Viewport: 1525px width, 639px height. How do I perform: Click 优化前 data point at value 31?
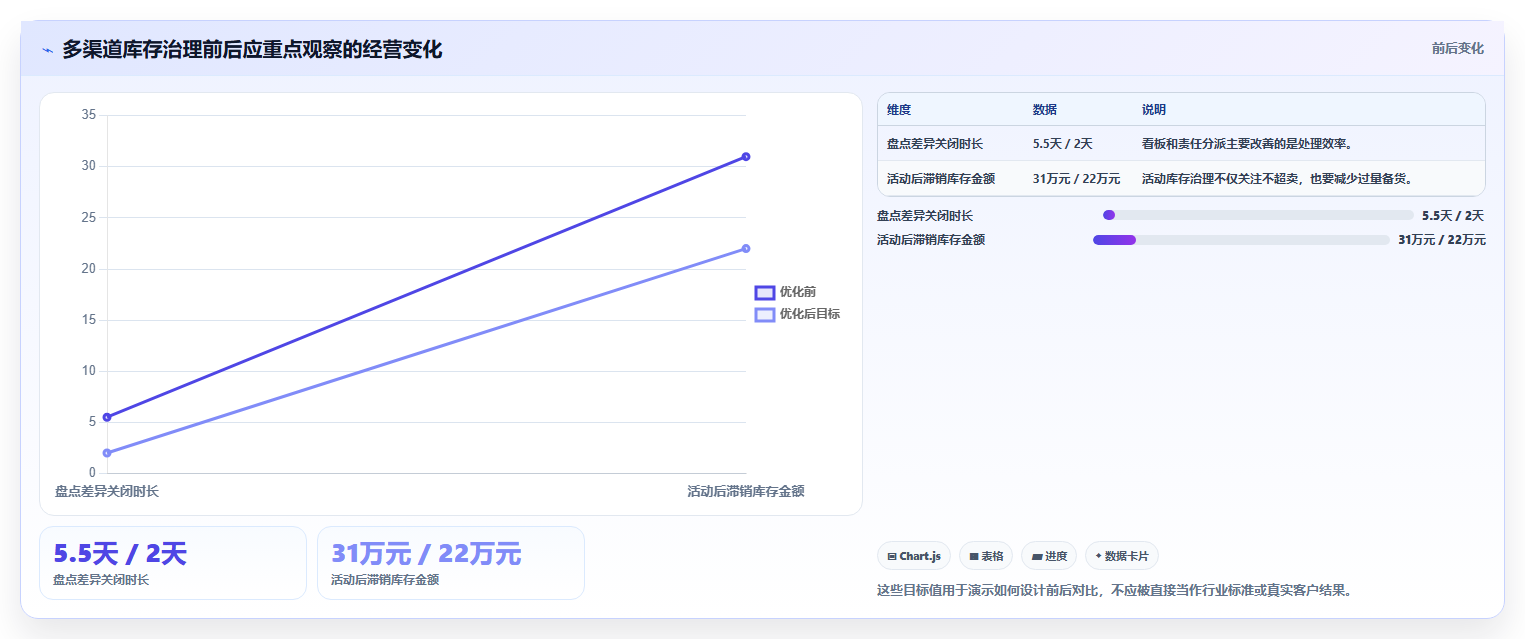point(746,156)
